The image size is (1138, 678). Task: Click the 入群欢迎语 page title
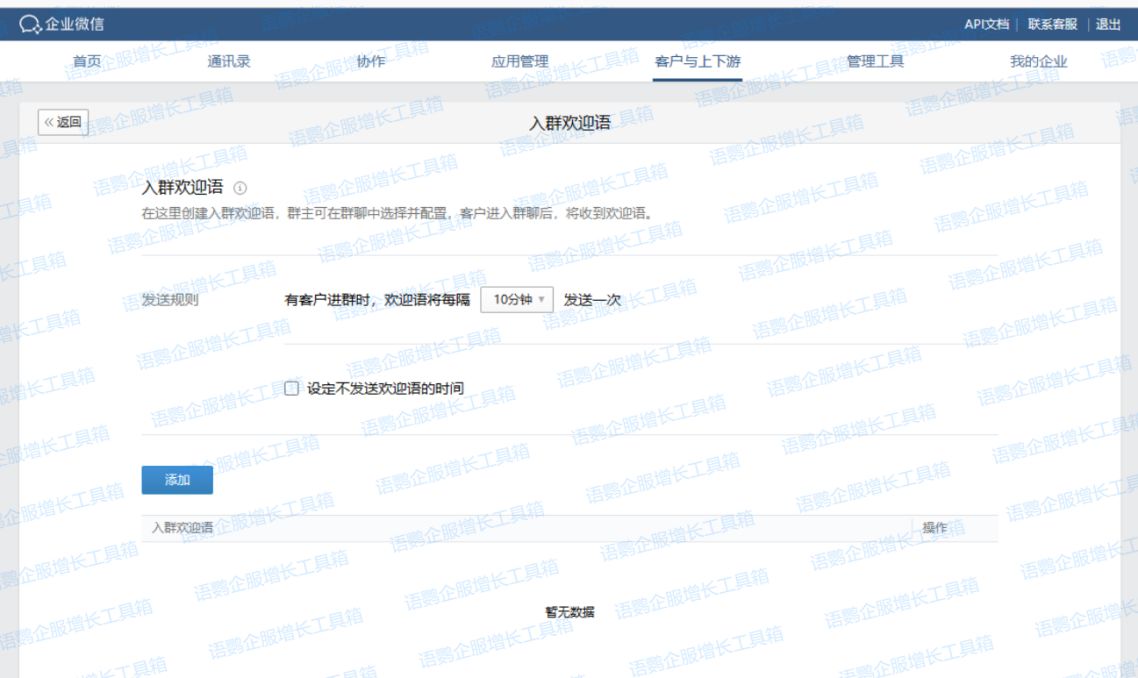[570, 123]
